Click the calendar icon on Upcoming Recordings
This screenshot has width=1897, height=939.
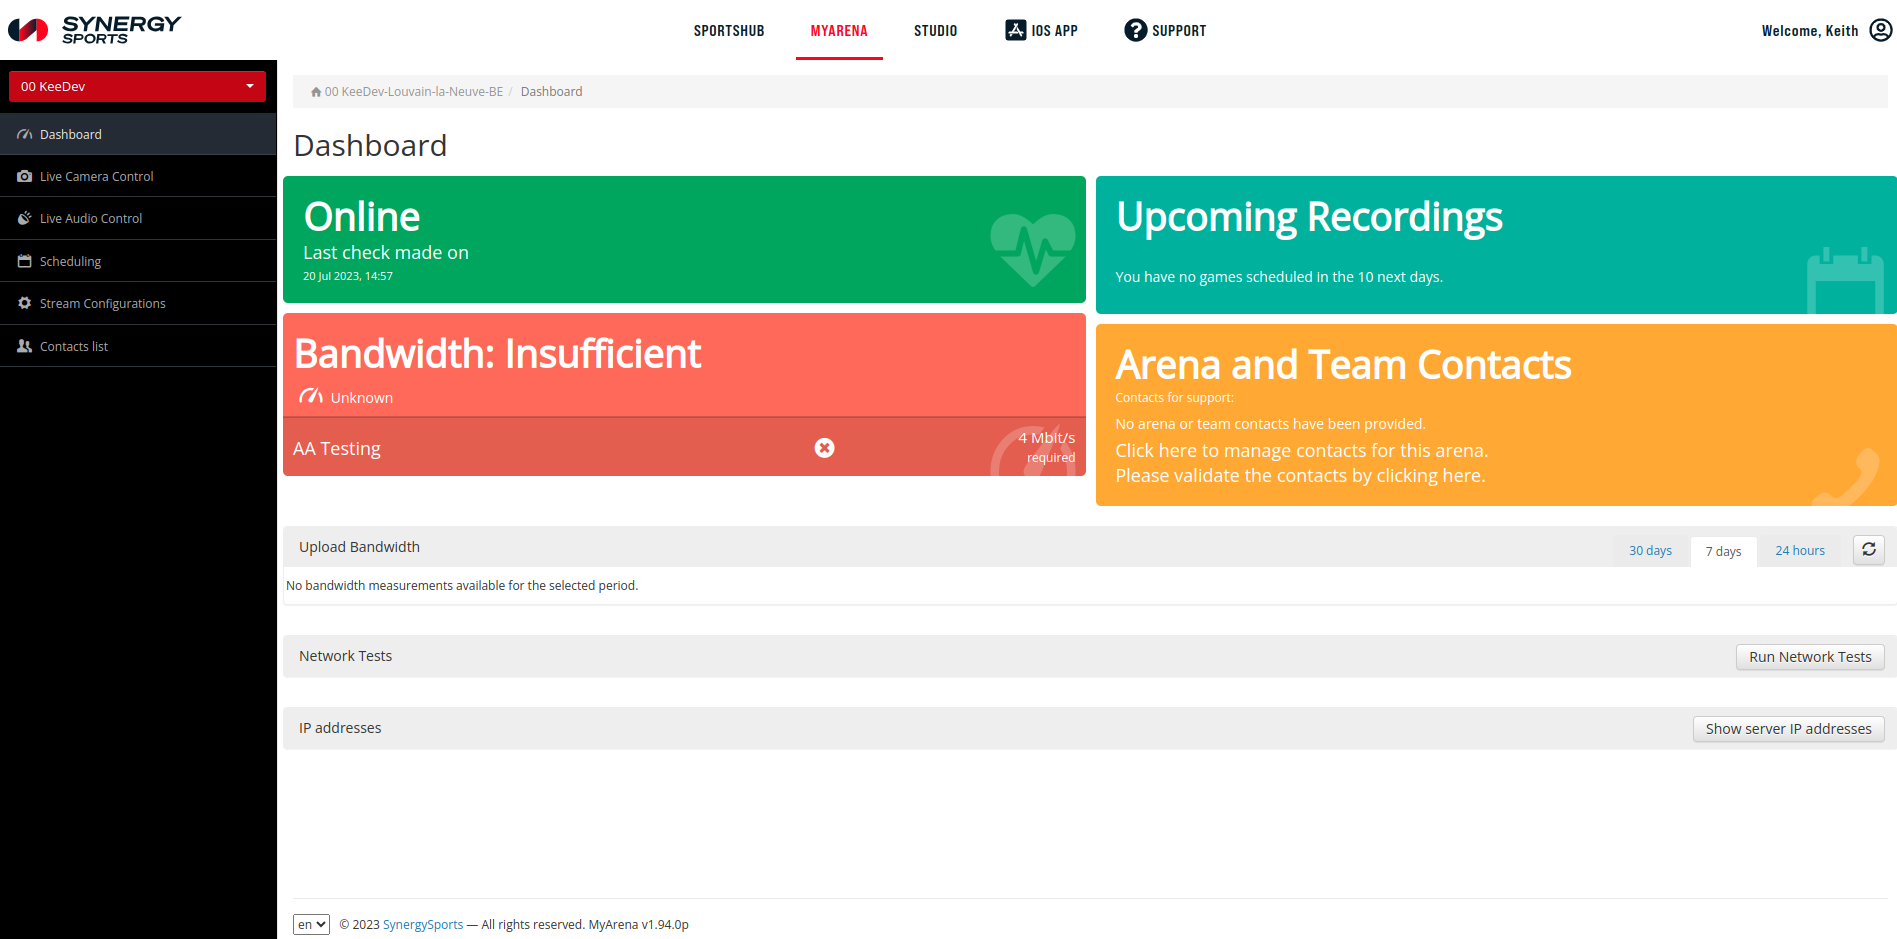point(1845,281)
